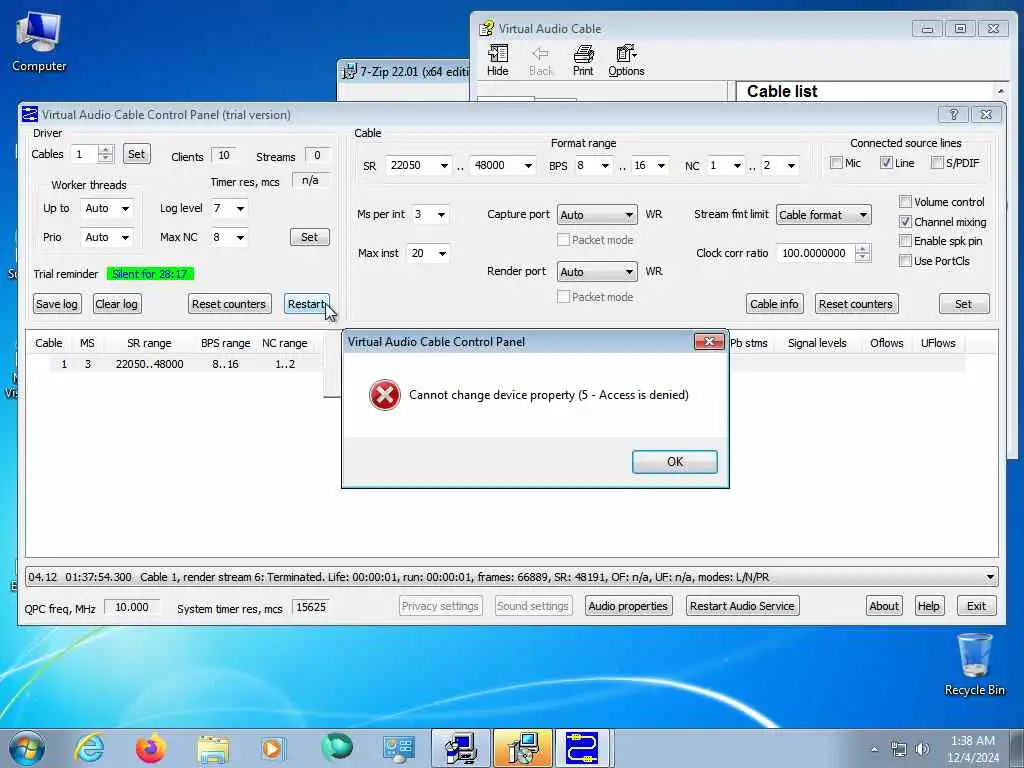Click Audio properties button
Image resolution: width=1024 pixels, height=768 pixels.
(x=628, y=606)
